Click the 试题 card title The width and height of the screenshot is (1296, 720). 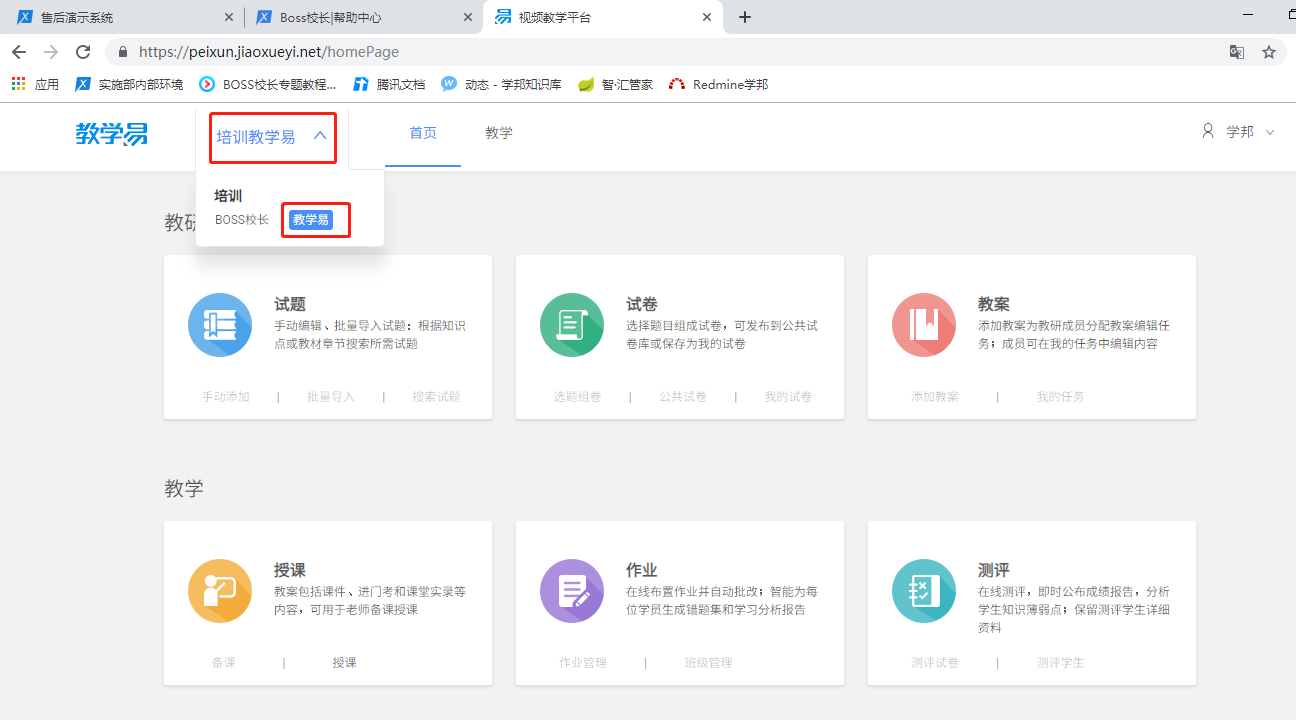pyautogui.click(x=290, y=304)
